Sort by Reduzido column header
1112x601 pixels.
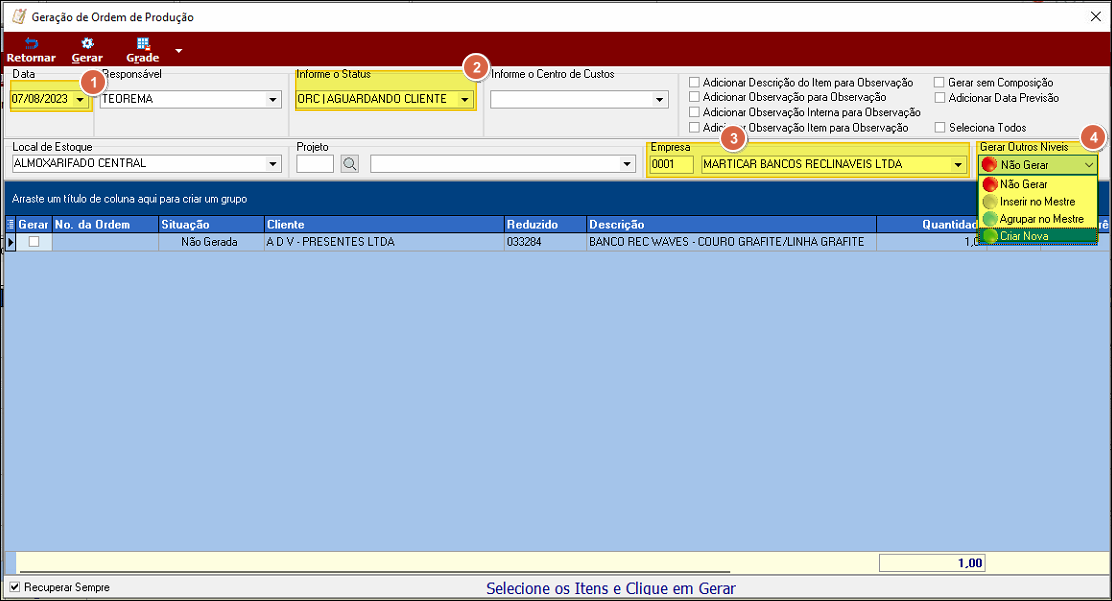545,224
